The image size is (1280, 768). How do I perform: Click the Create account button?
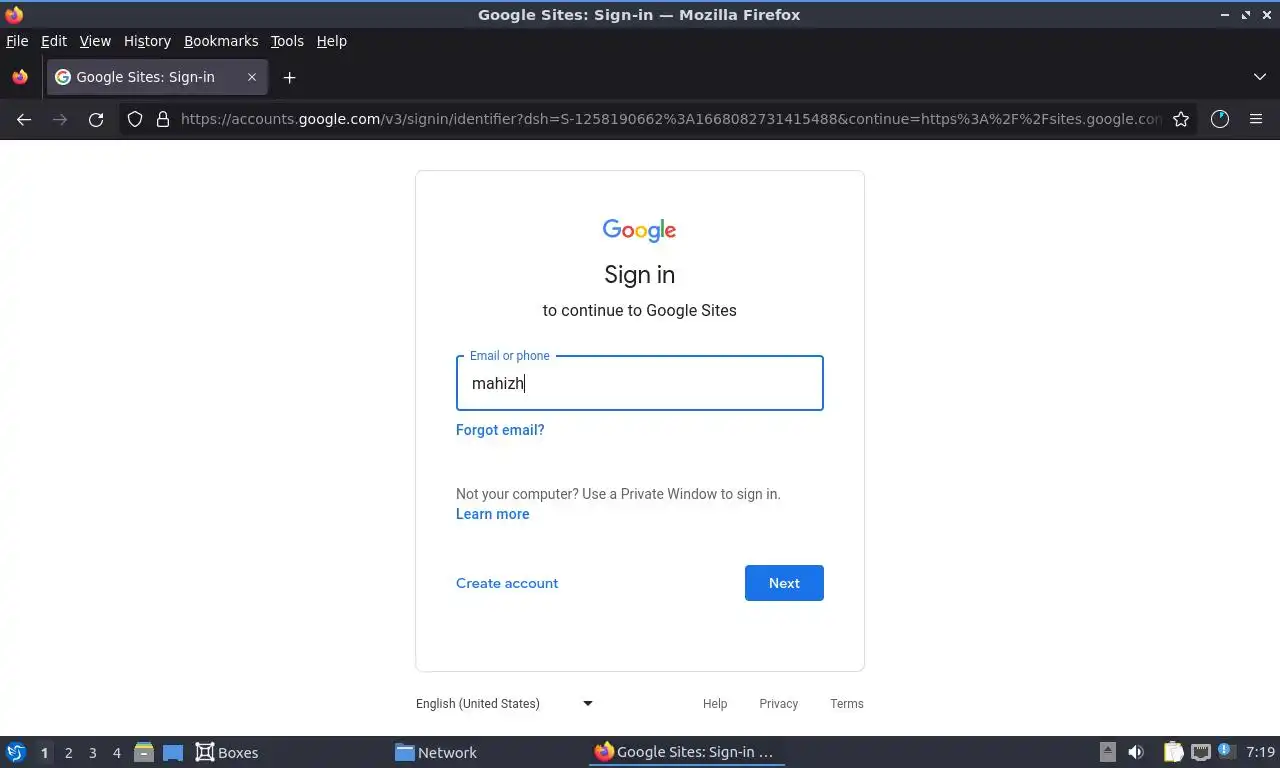[x=507, y=583]
